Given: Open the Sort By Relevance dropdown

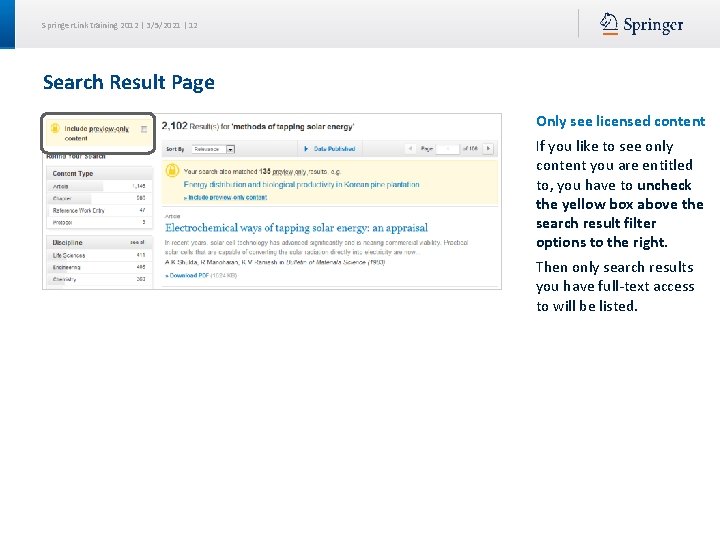Looking at the screenshot, I should click(x=214, y=149).
